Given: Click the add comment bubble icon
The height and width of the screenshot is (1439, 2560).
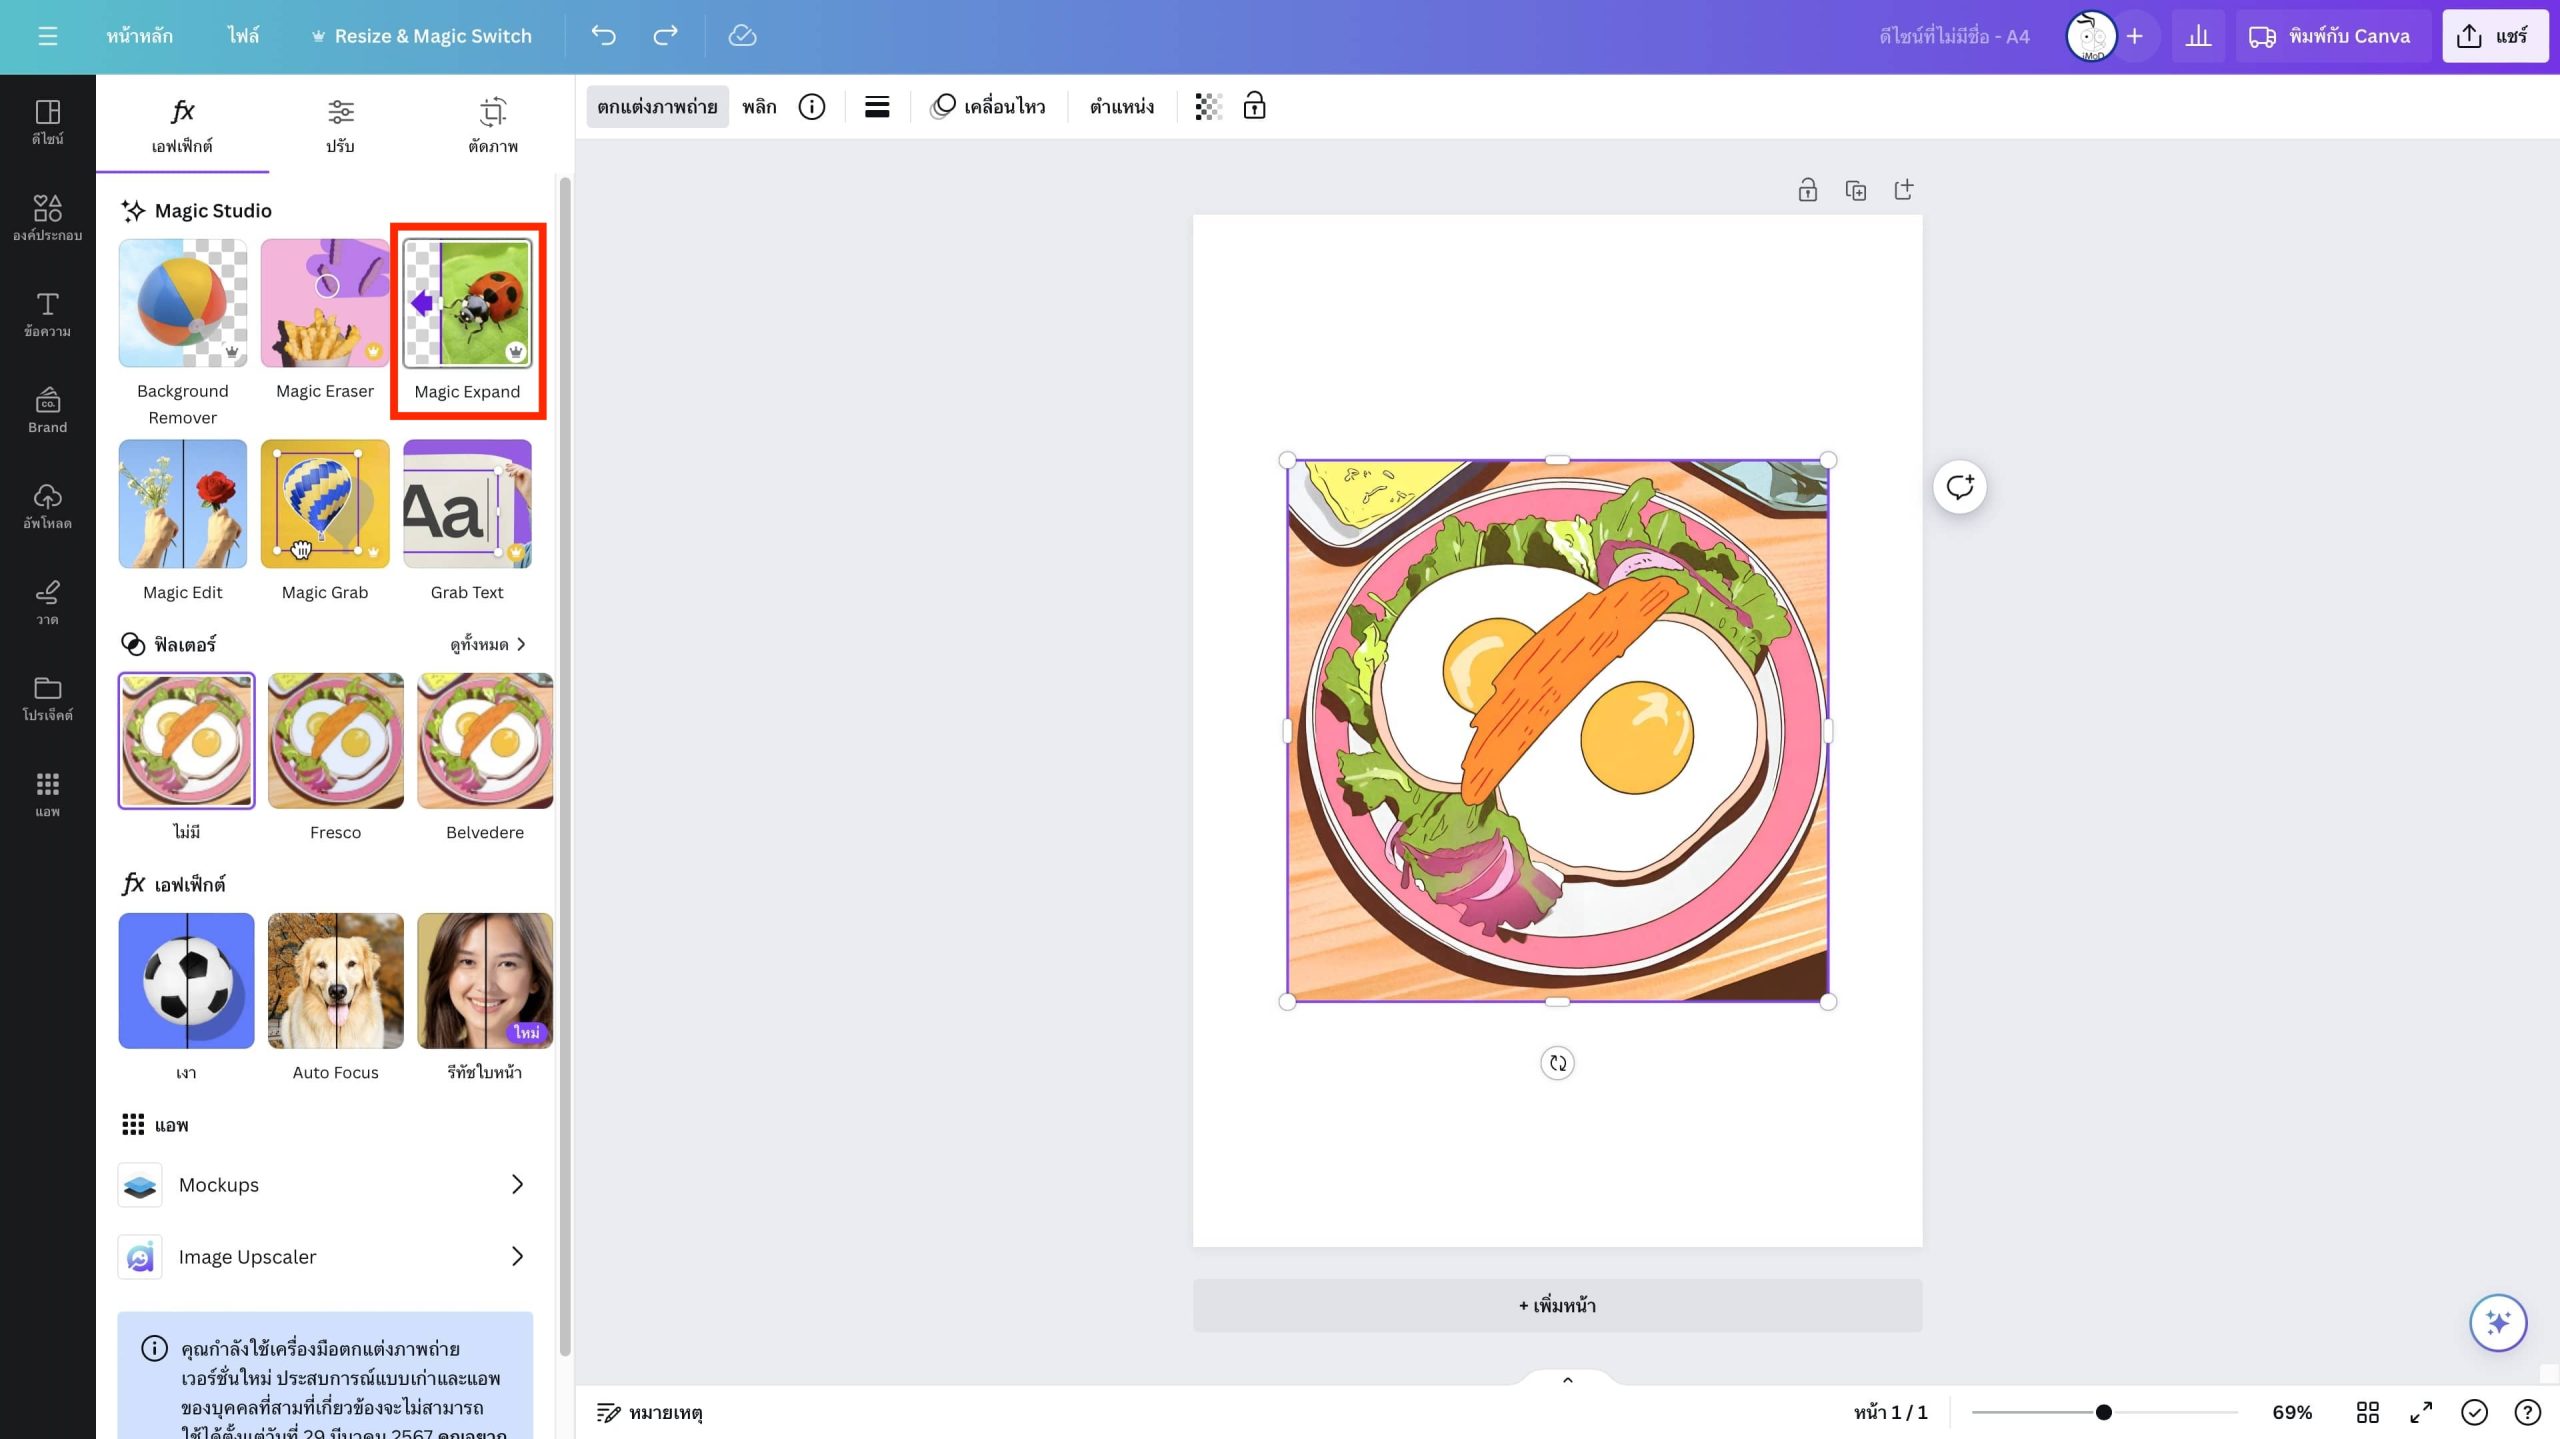Looking at the screenshot, I should click(1959, 487).
